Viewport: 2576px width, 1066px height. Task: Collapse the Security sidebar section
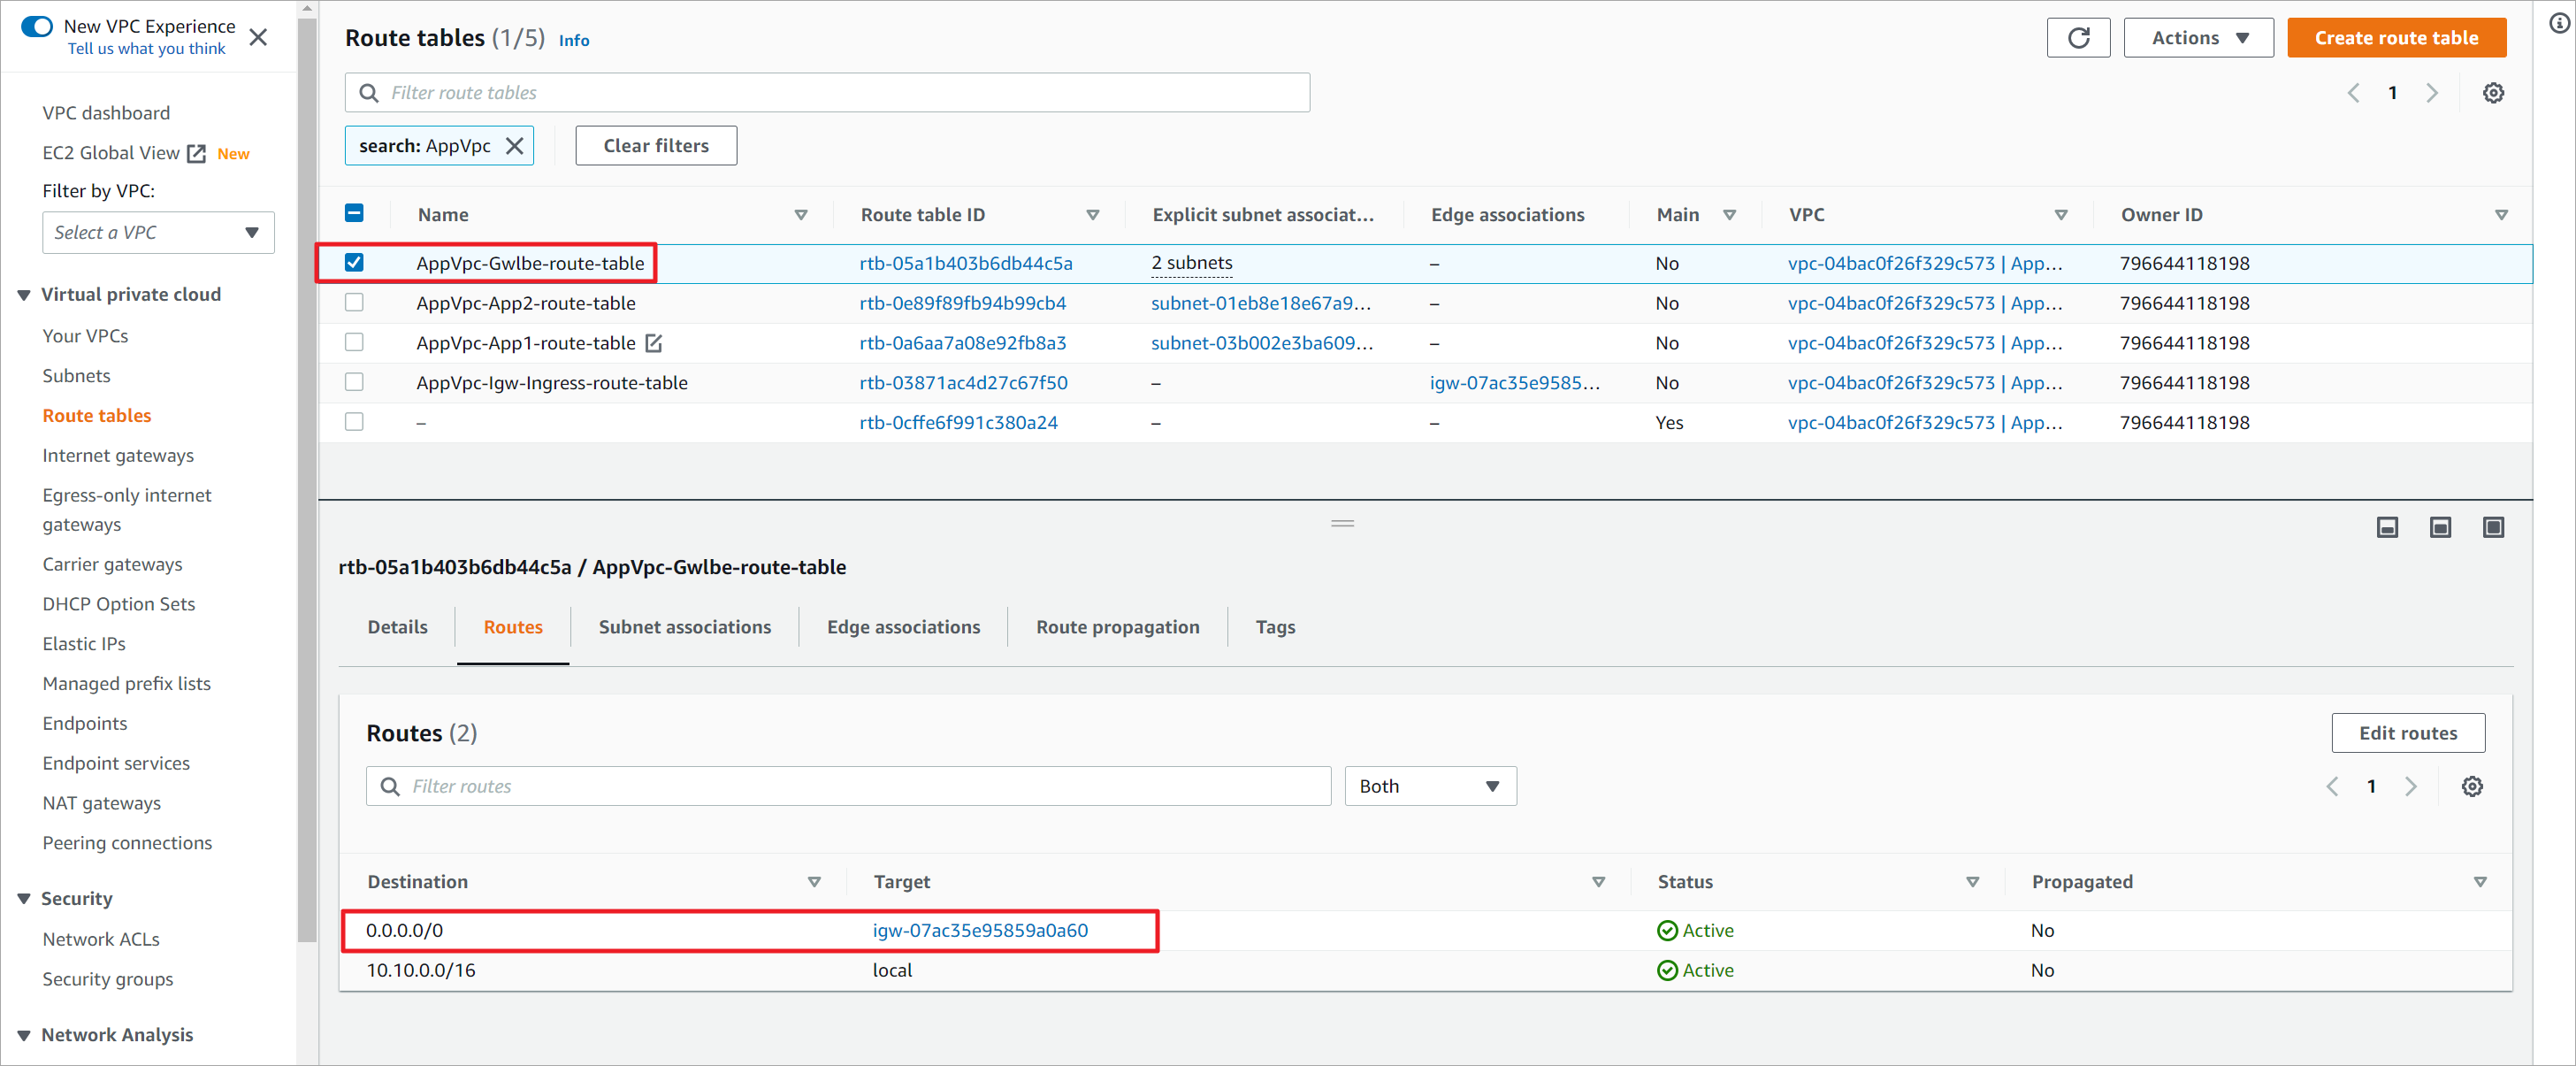(x=24, y=900)
